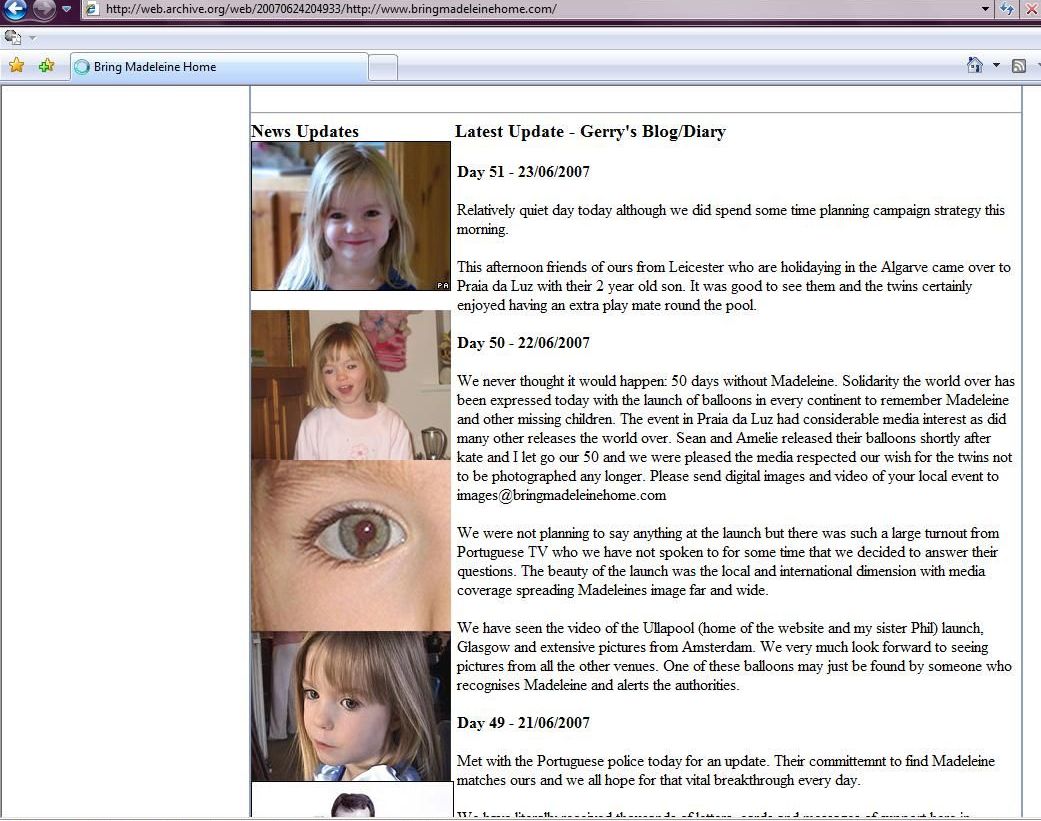Open the Favorites Center star icon

coord(16,66)
